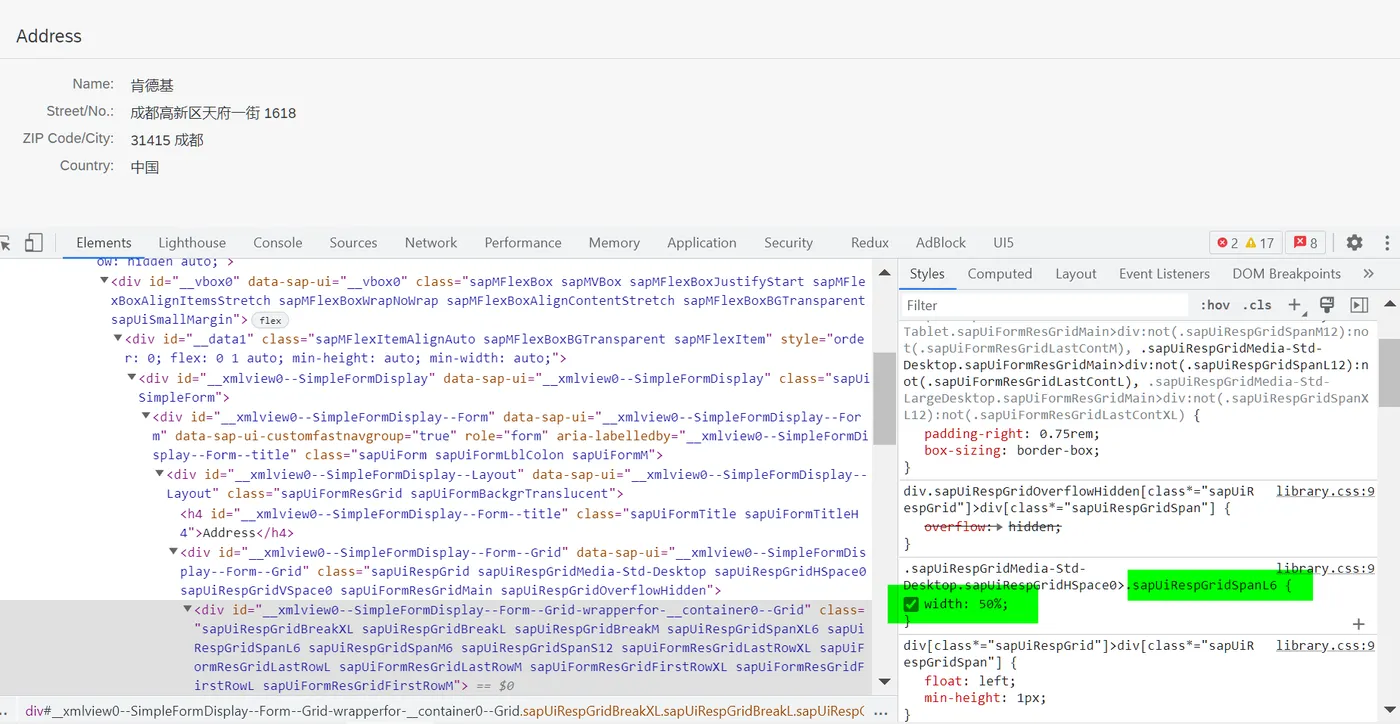Toggle the width: 50% declaration checkbox
Screen dimensions: 1400x724
click(910, 604)
